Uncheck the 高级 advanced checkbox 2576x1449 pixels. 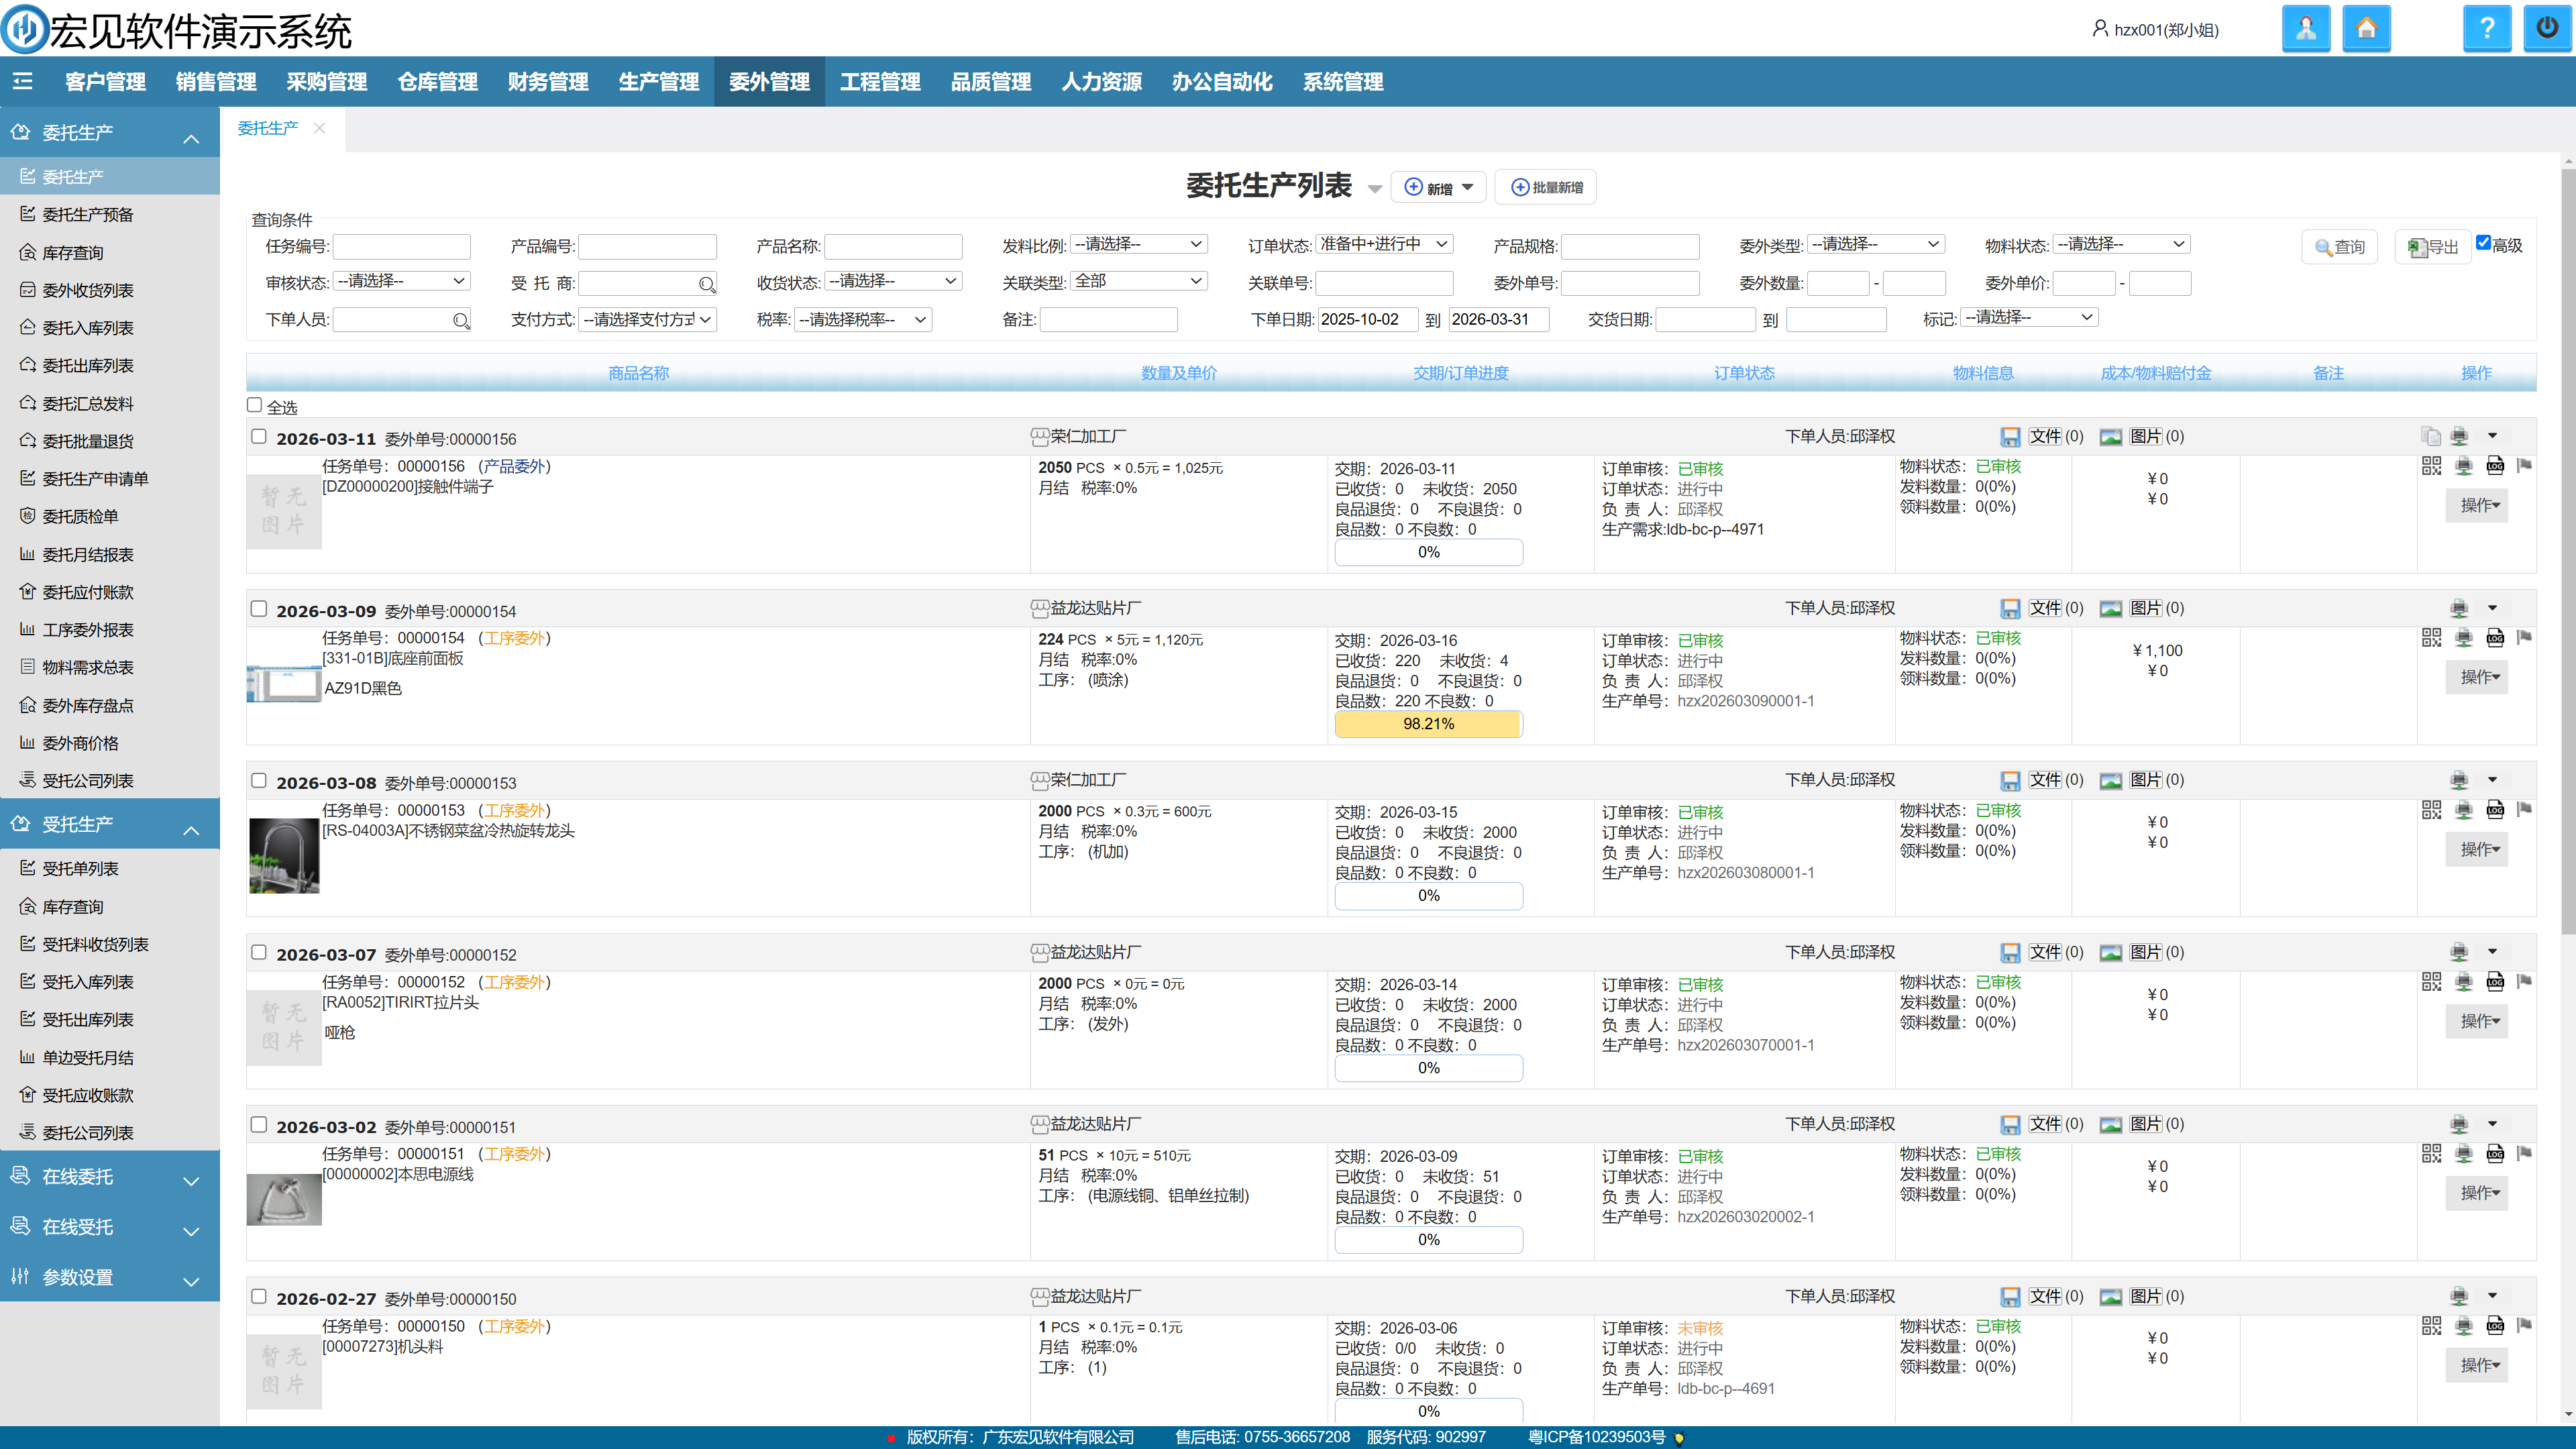tap(2483, 243)
